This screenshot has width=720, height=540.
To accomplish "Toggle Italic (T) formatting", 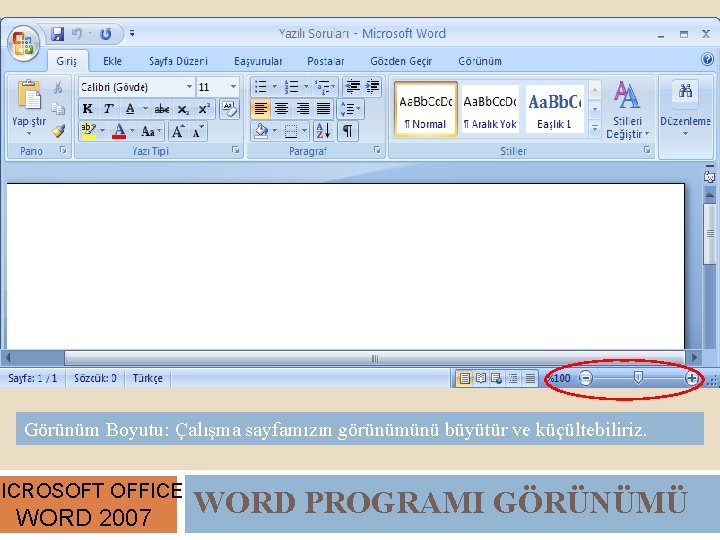I will pos(108,109).
